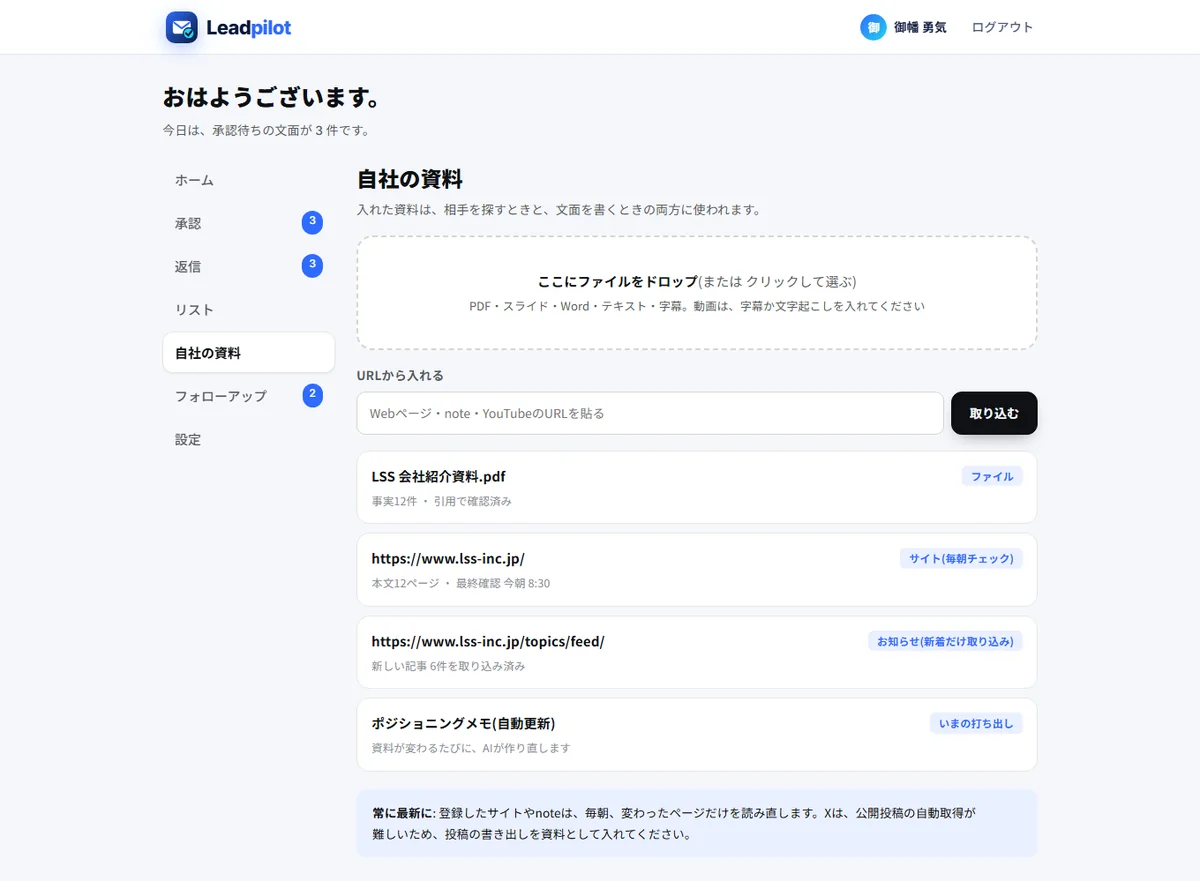1200x881 pixels.
Task: Click the お知らせ(新着だけ取り込み) tag
Action: 945,641
